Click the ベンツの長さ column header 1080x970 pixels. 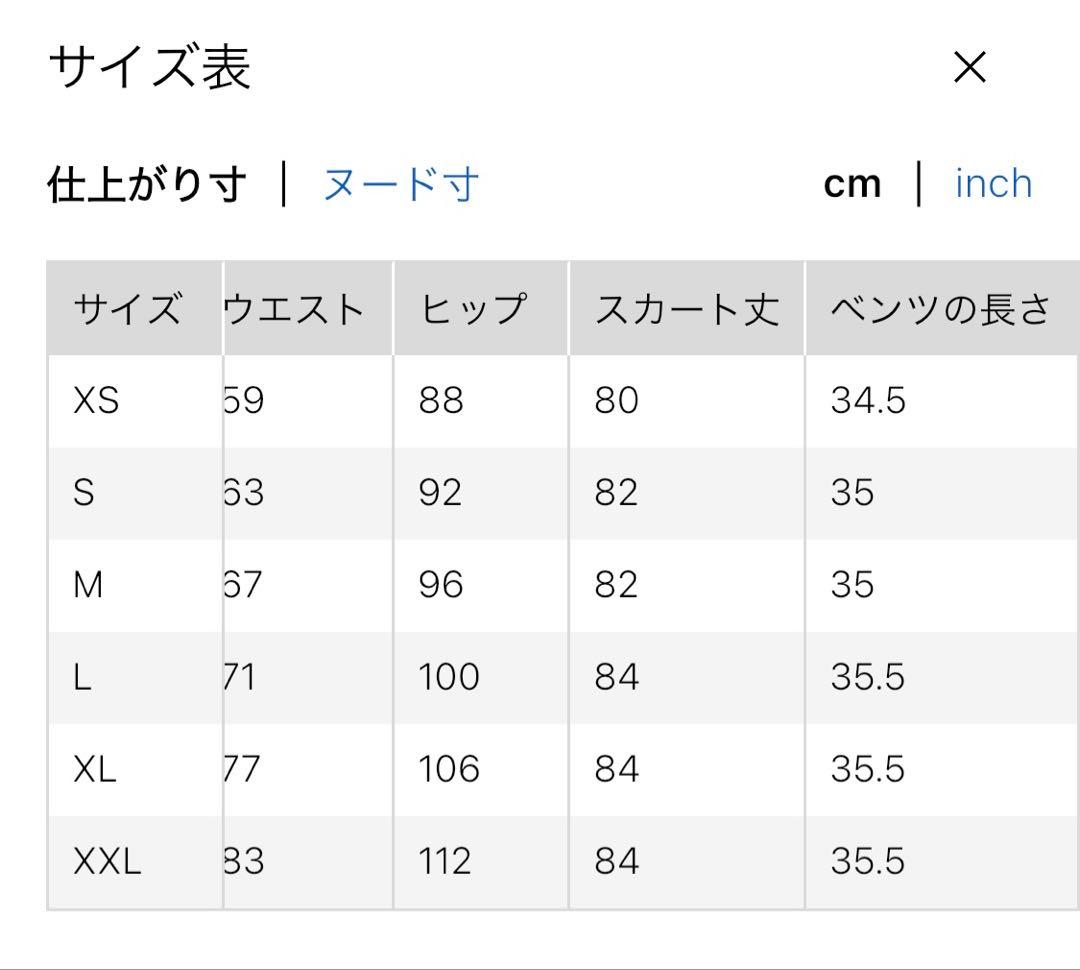coord(940,309)
